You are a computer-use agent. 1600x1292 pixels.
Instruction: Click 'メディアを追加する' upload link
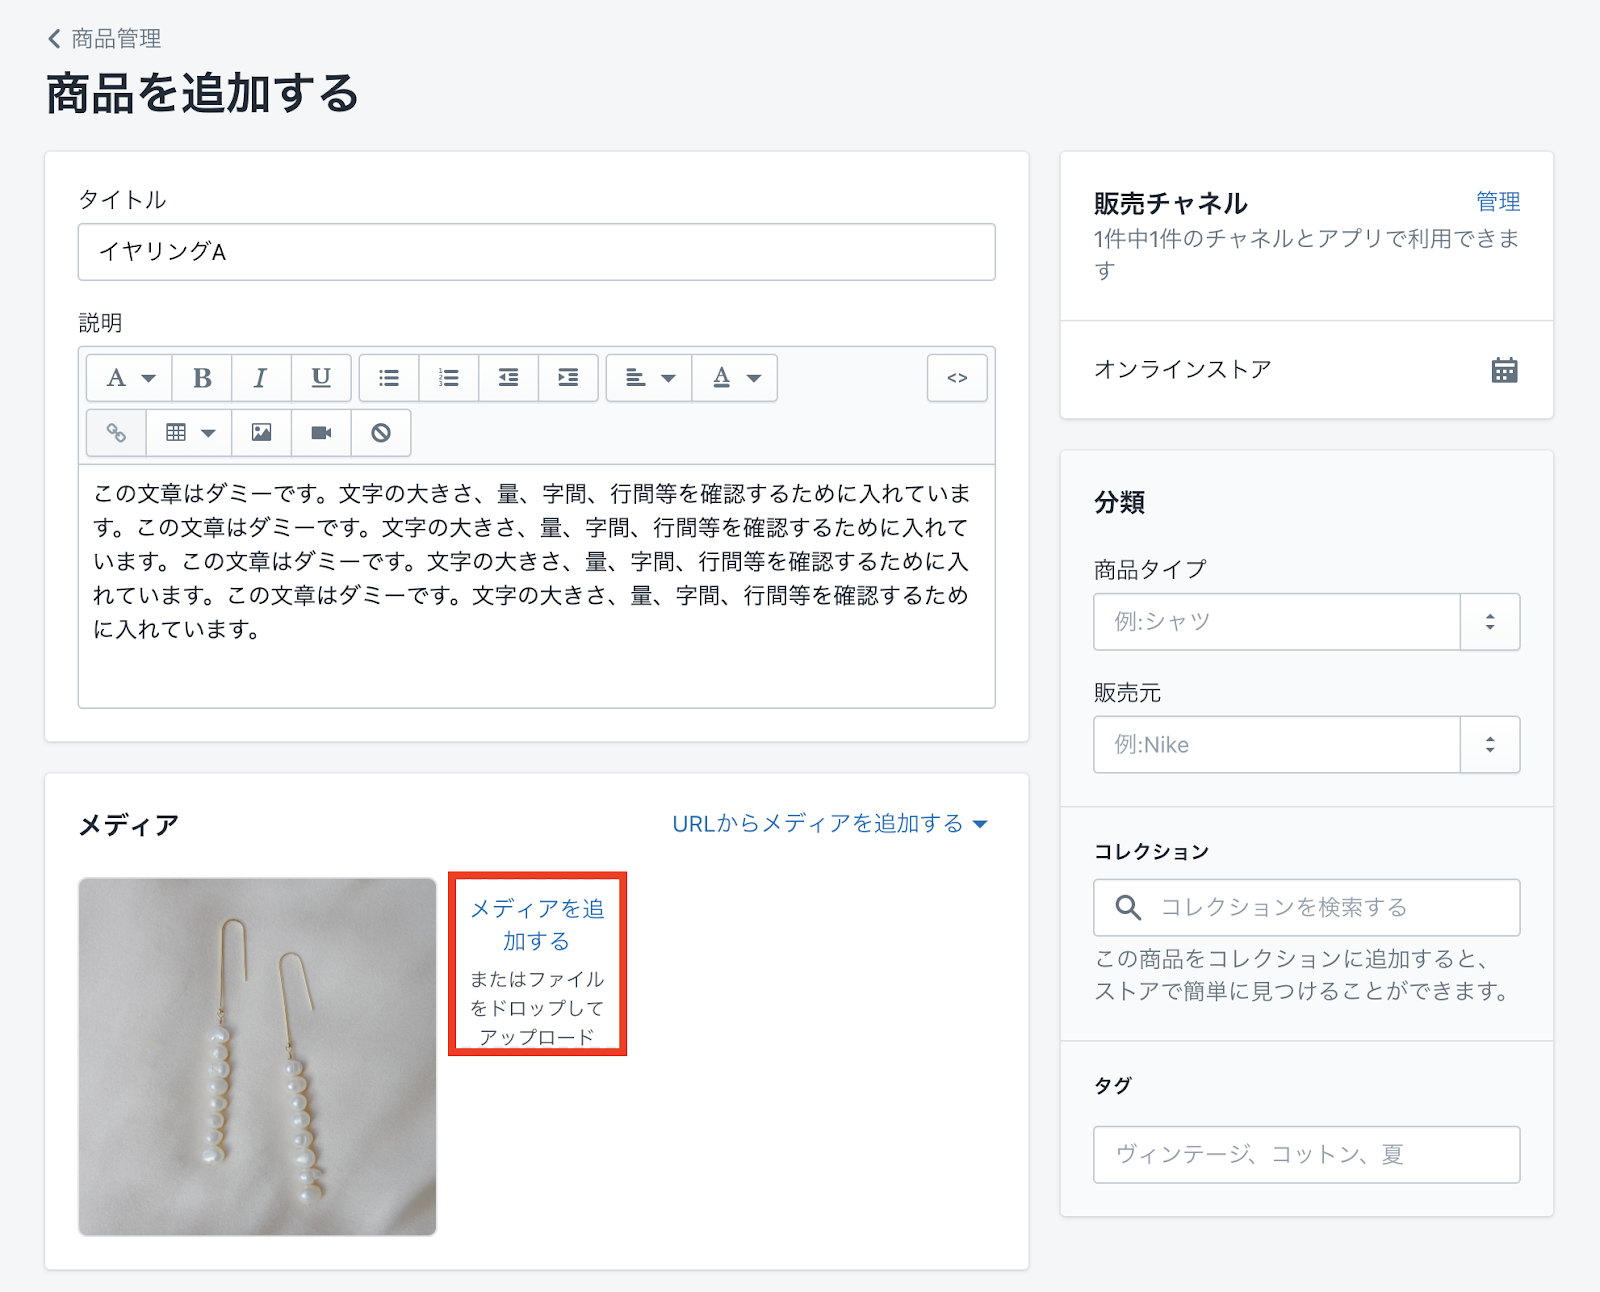tap(537, 924)
